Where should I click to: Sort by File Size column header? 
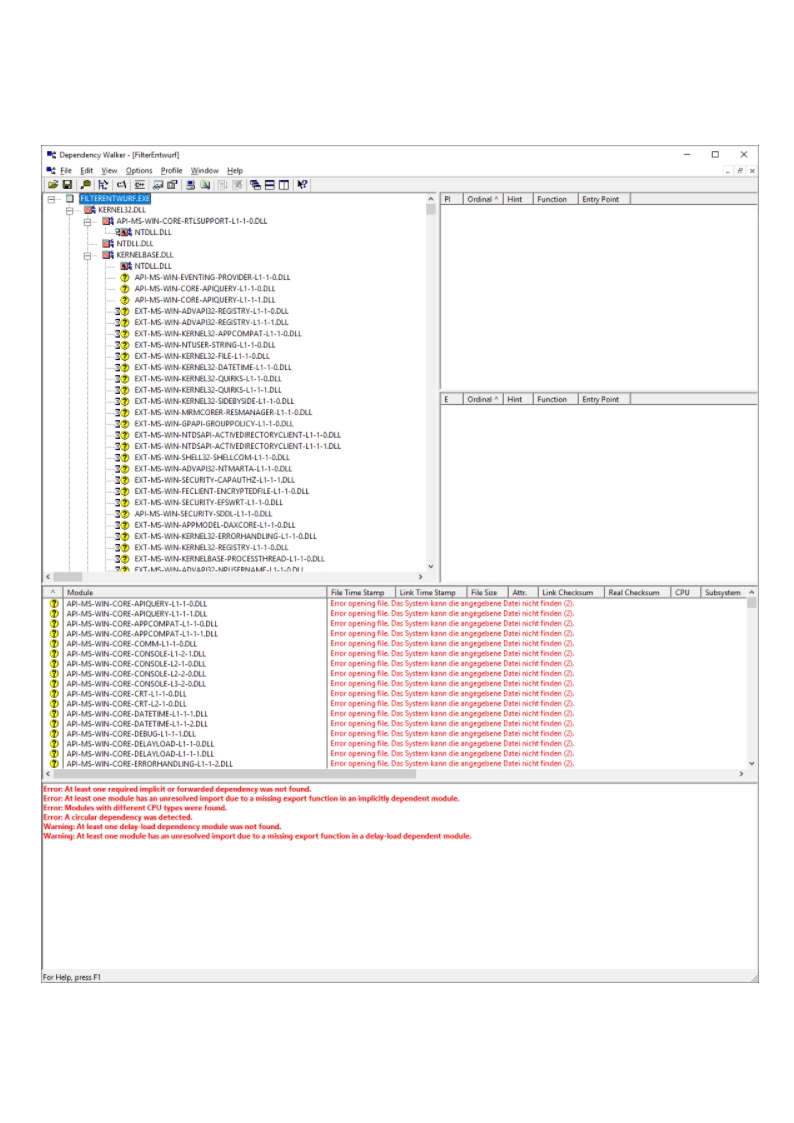487,592
